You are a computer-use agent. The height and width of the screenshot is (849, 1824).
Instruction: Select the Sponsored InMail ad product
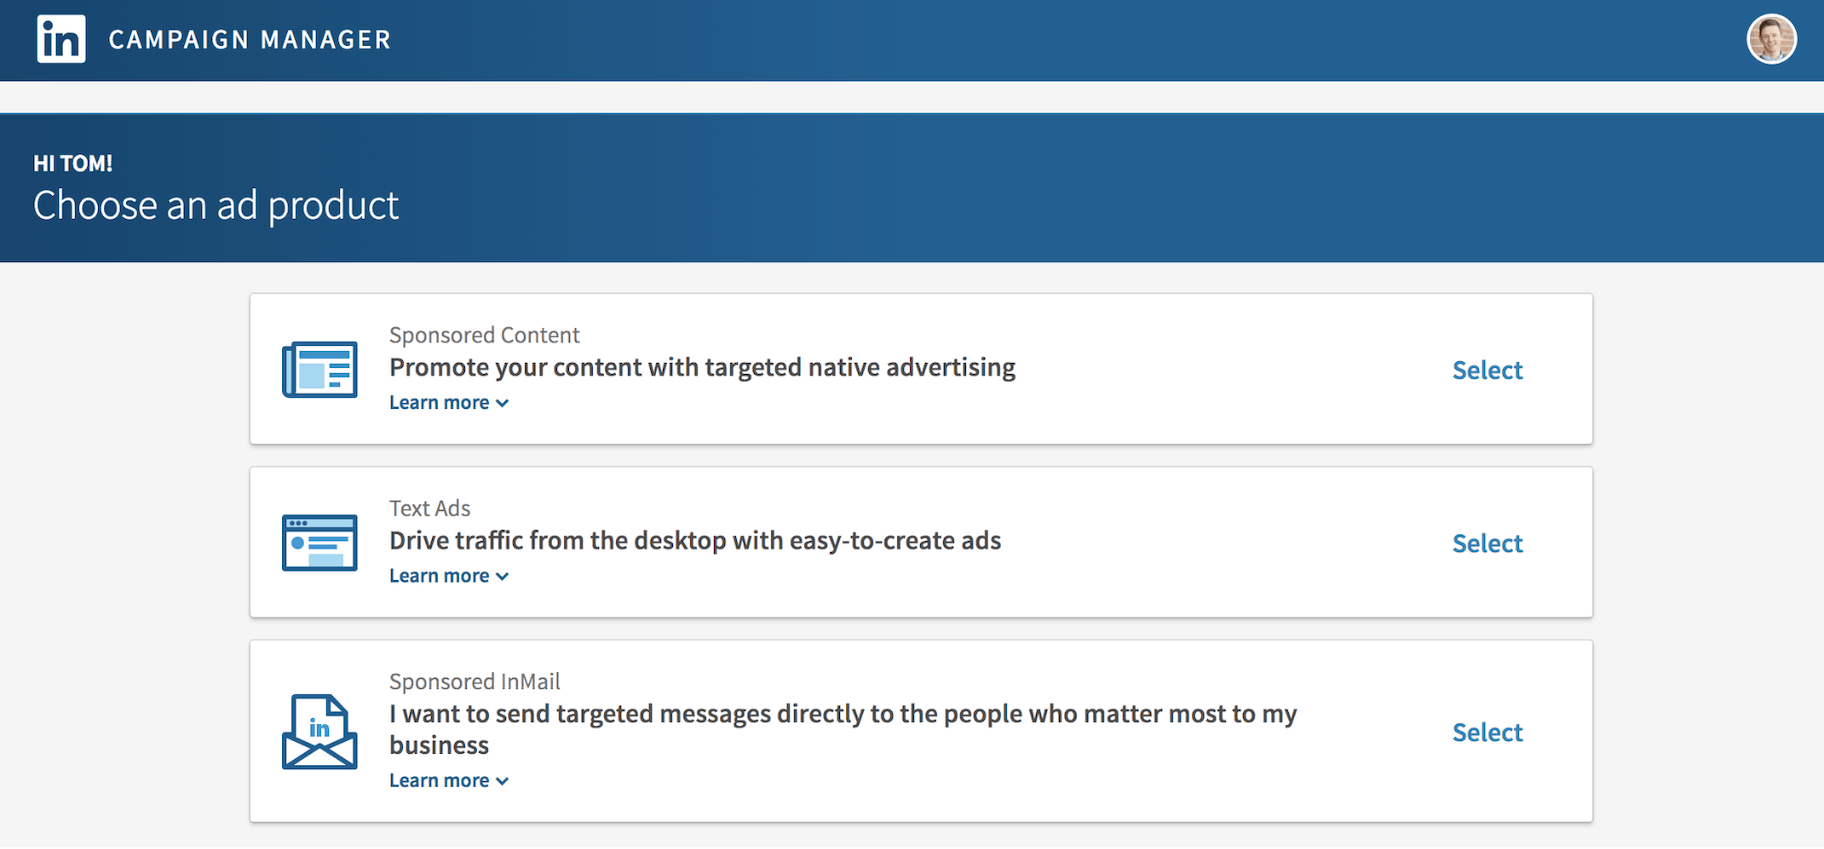pos(1487,733)
